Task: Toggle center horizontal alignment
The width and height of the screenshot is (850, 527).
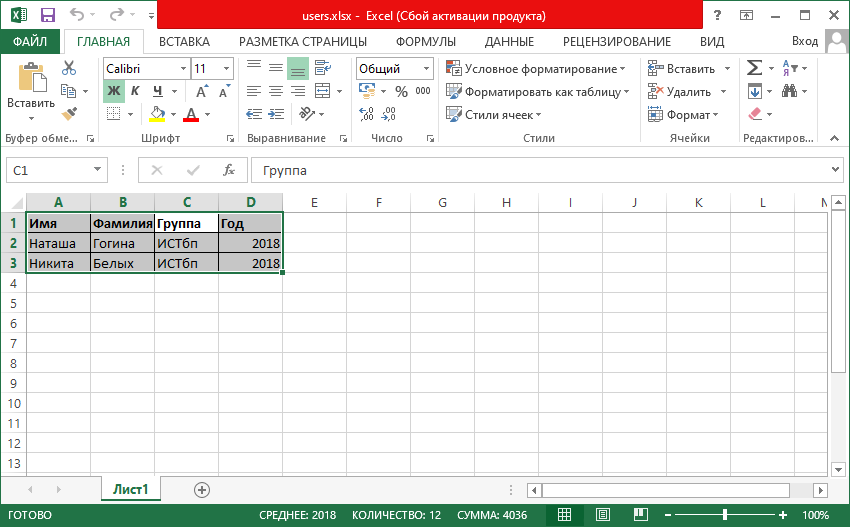Action: point(275,91)
